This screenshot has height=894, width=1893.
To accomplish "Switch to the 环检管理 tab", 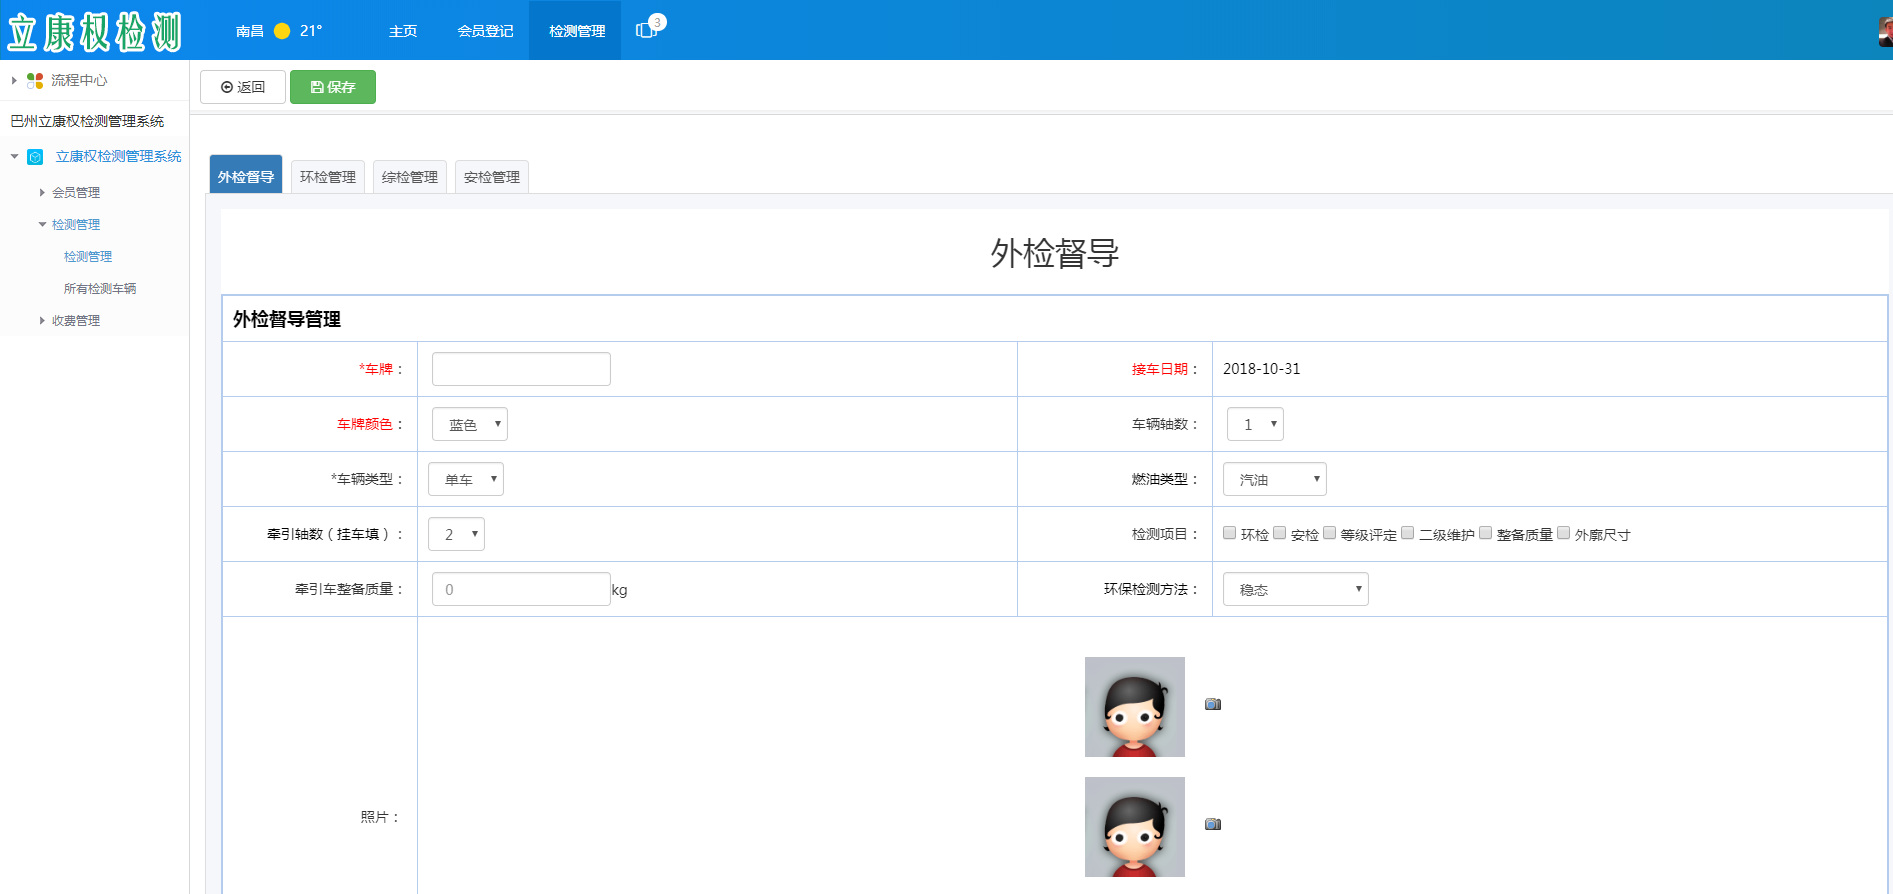I will point(327,177).
